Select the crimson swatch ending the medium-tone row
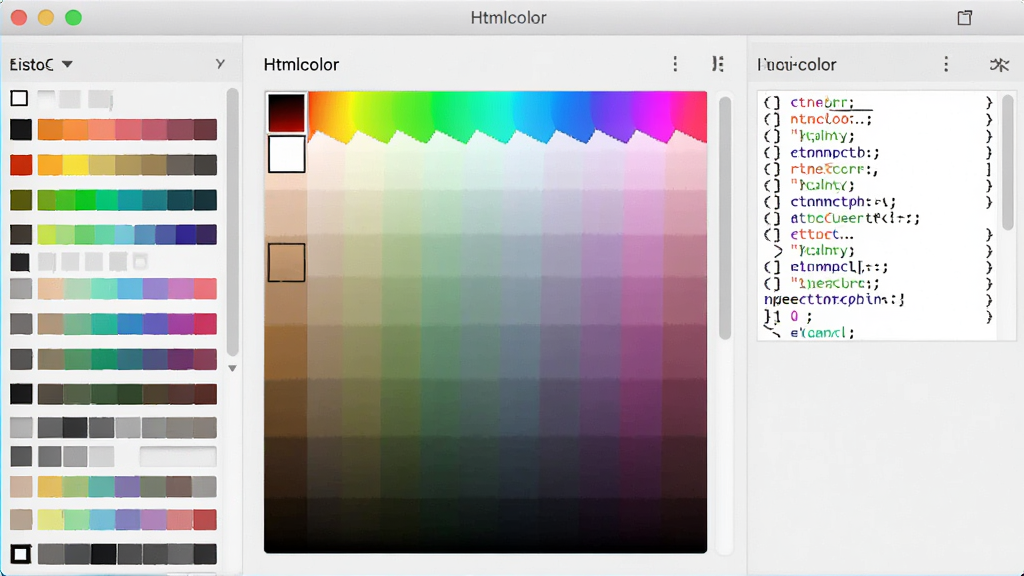The width and height of the screenshot is (1024, 576). [205, 323]
